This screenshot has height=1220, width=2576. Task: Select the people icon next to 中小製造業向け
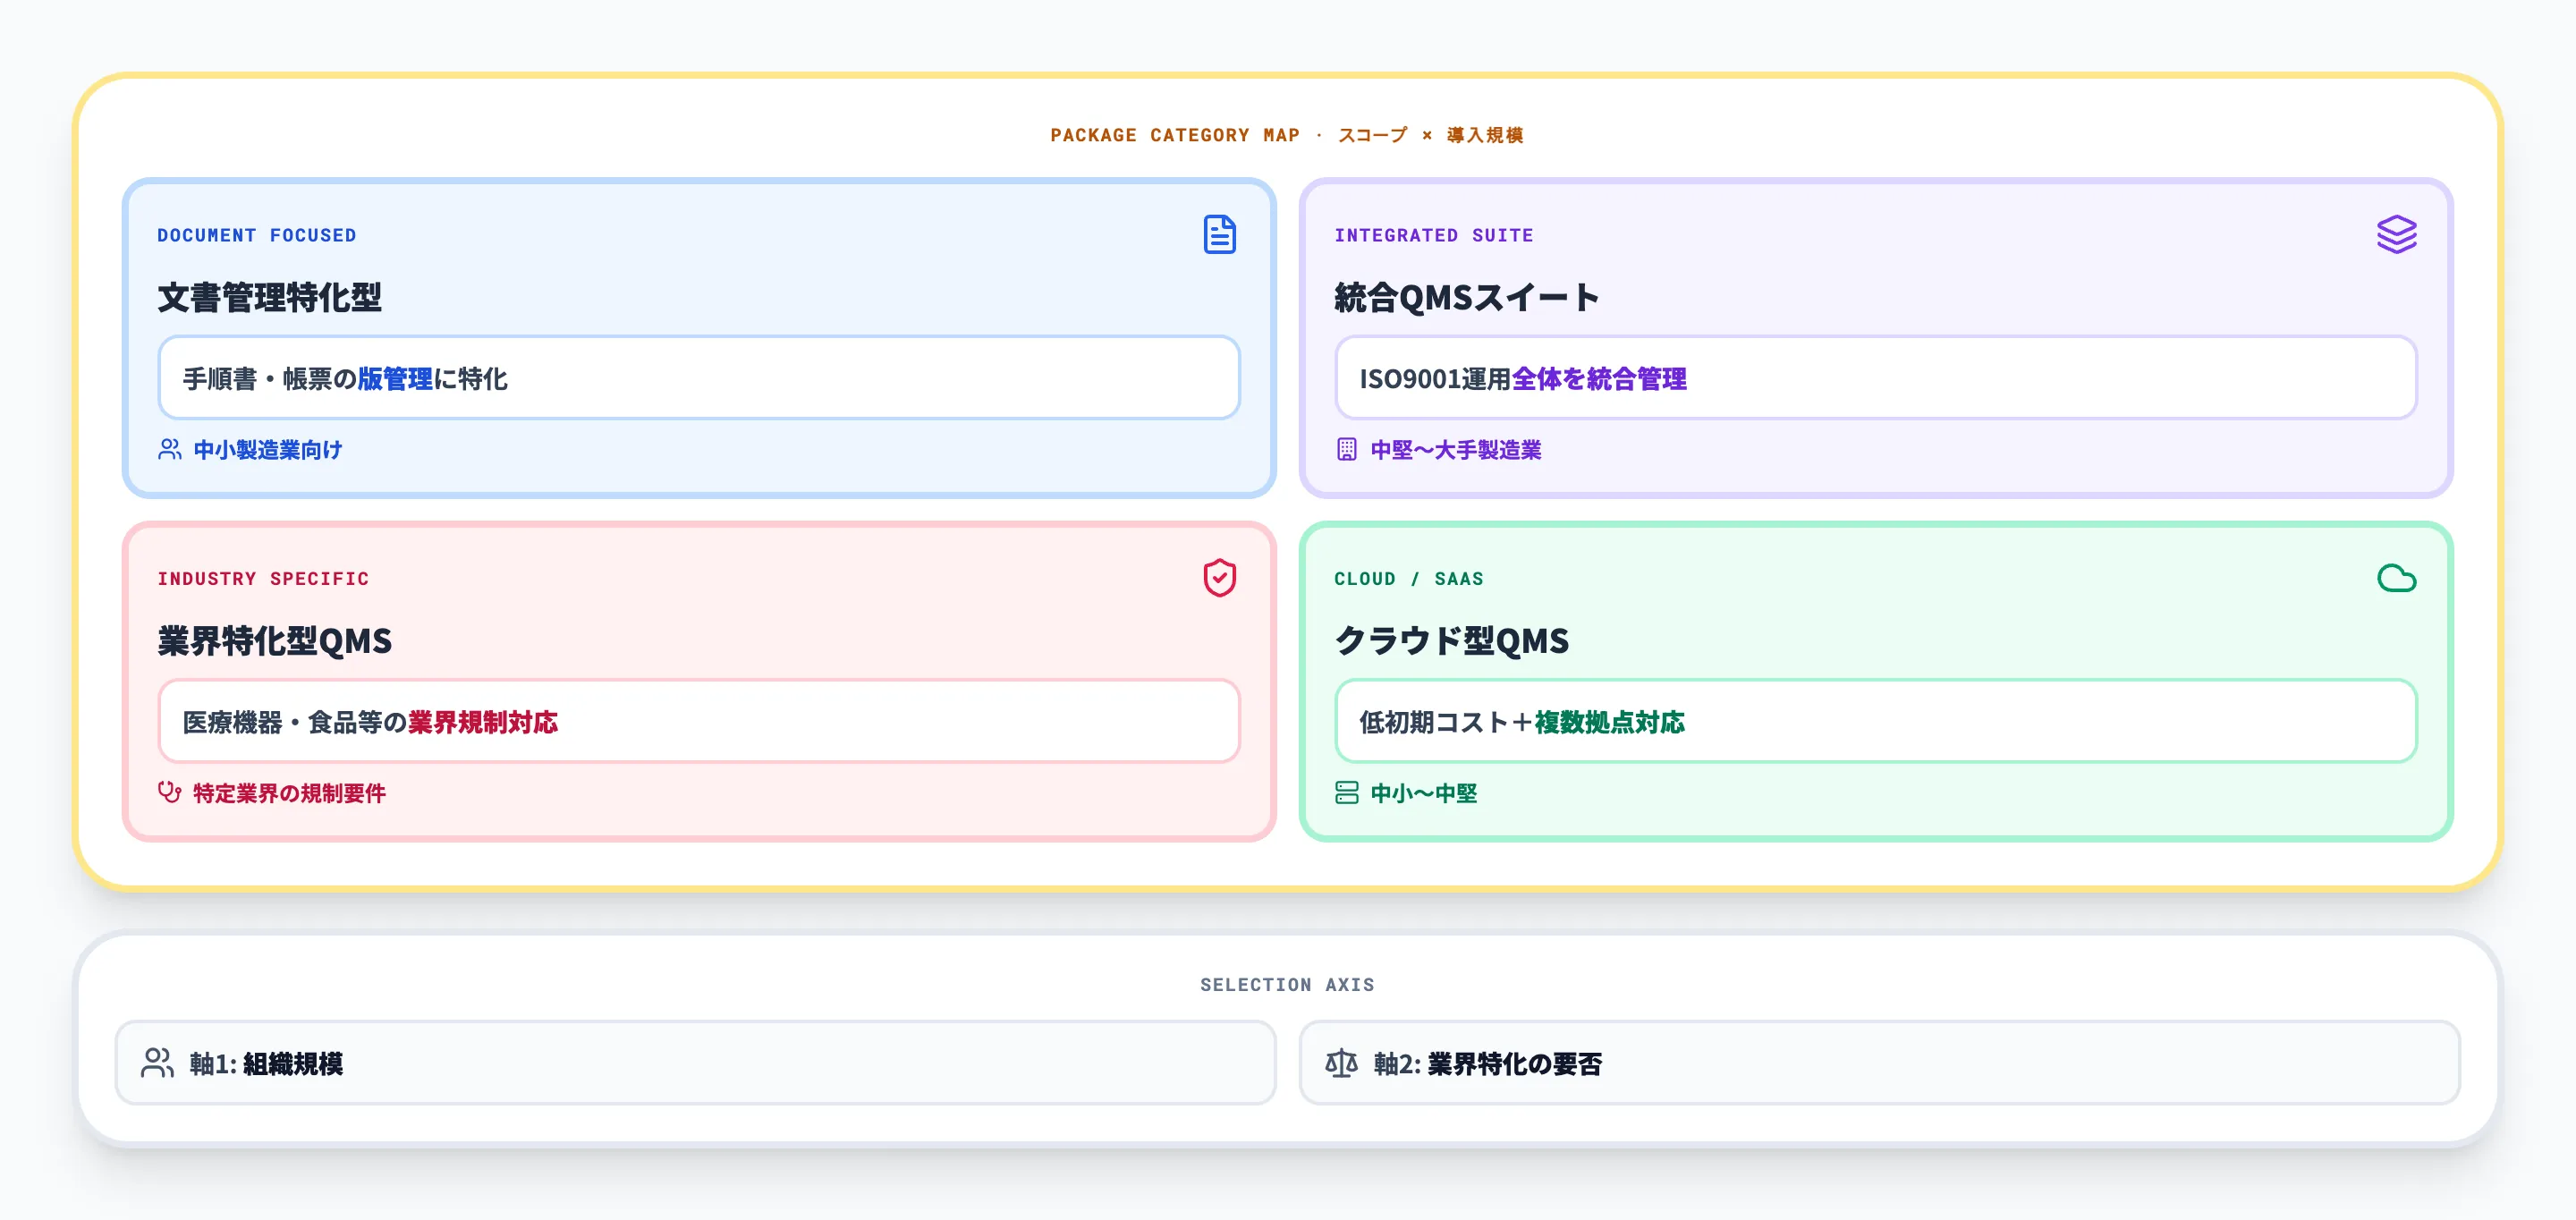(x=168, y=450)
